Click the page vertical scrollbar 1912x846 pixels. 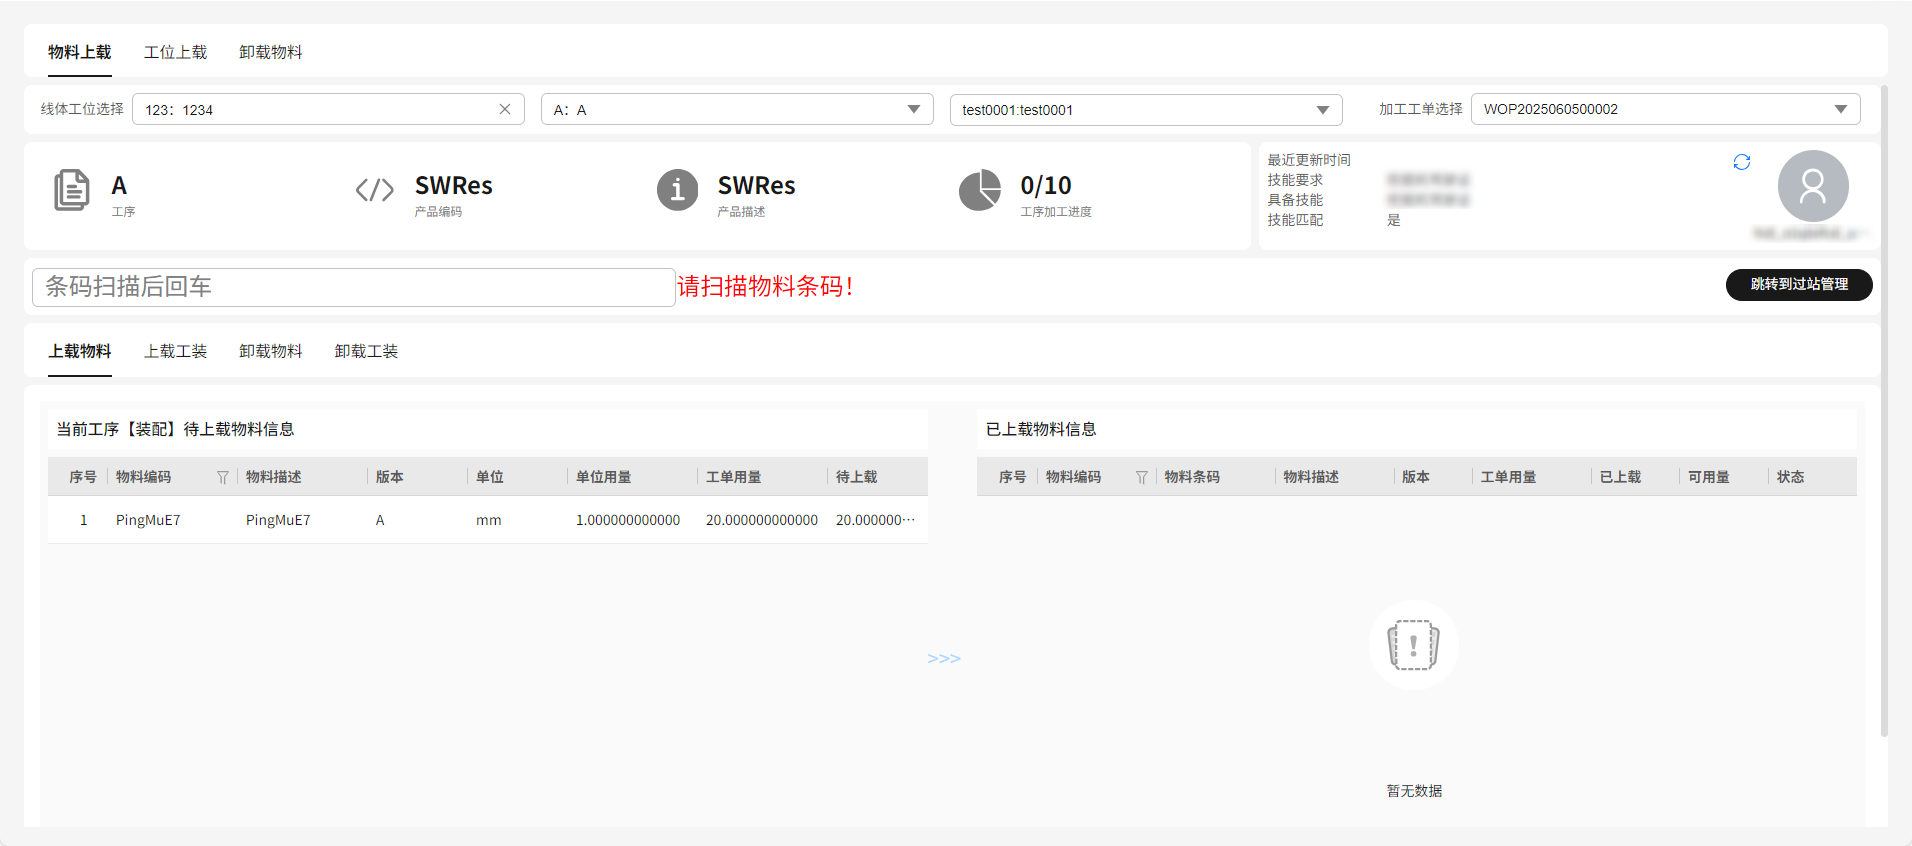point(1884,410)
